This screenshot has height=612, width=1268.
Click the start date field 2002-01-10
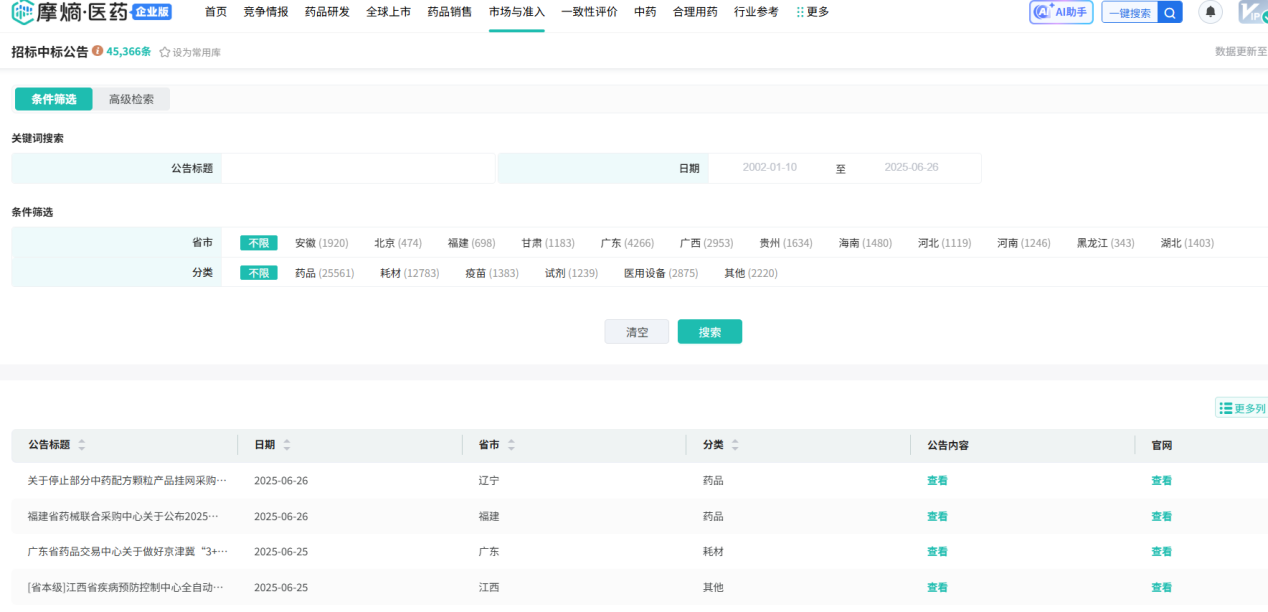769,168
